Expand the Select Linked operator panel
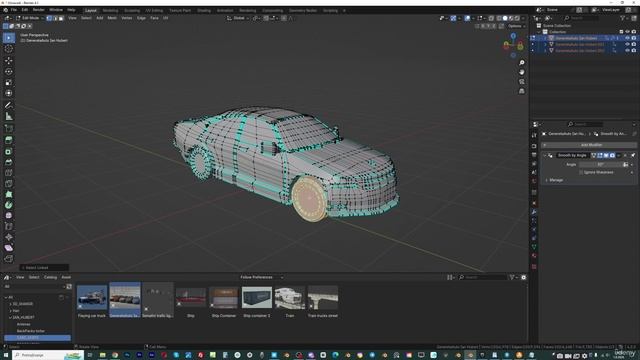Image resolution: width=640 pixels, height=360 pixels. (x=44, y=268)
